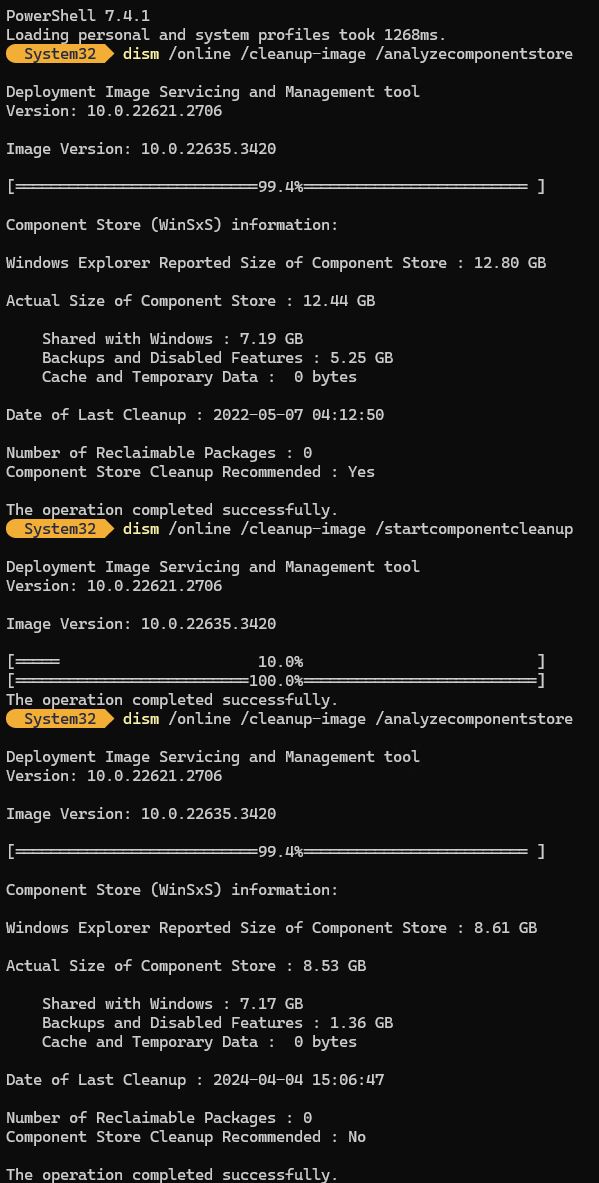Select the 8.61 GB reported size line
The width and height of the screenshot is (599, 1183).
[x=272, y=927]
